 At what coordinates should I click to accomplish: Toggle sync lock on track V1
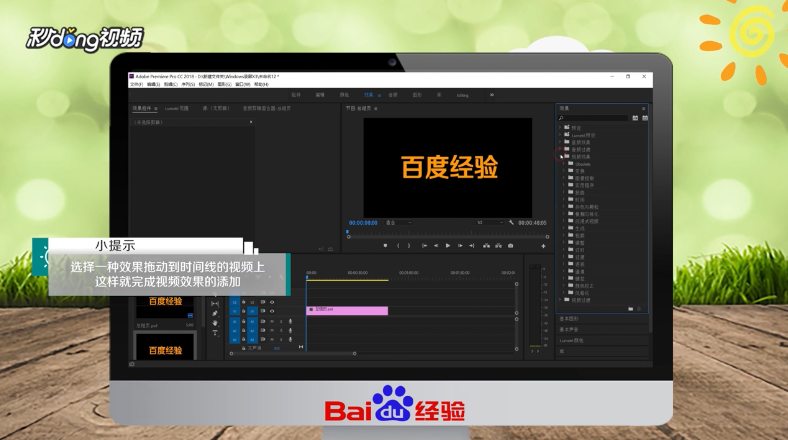263,311
